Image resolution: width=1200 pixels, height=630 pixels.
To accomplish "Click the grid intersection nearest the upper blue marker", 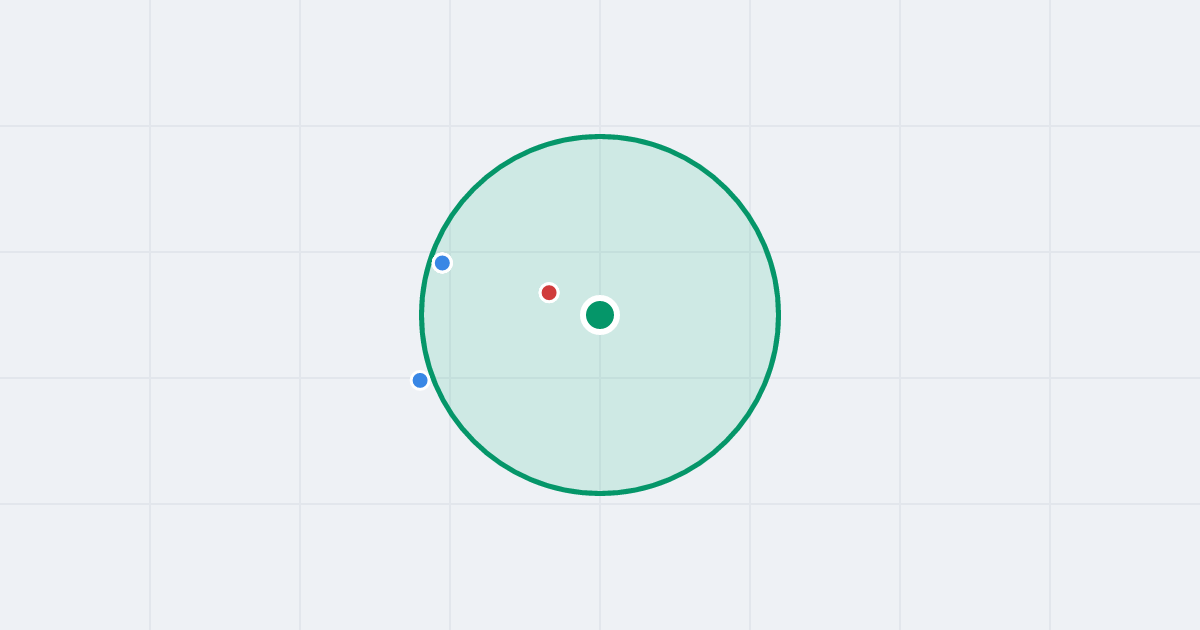I will click(450, 252).
